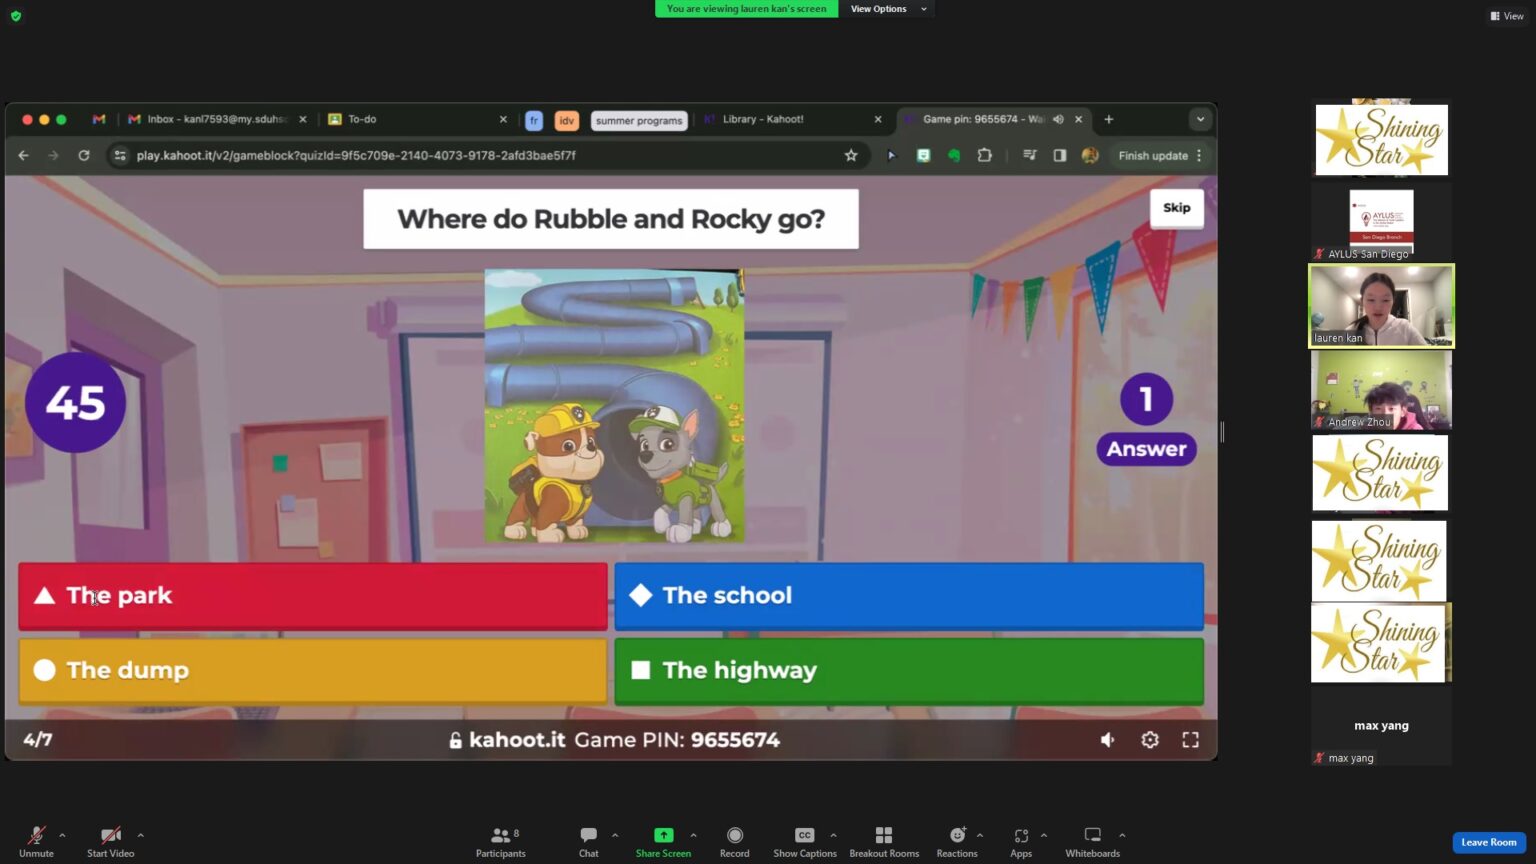Viewport: 1536px width, 864px height.
Task: Open Whiteboards
Action: (1092, 842)
